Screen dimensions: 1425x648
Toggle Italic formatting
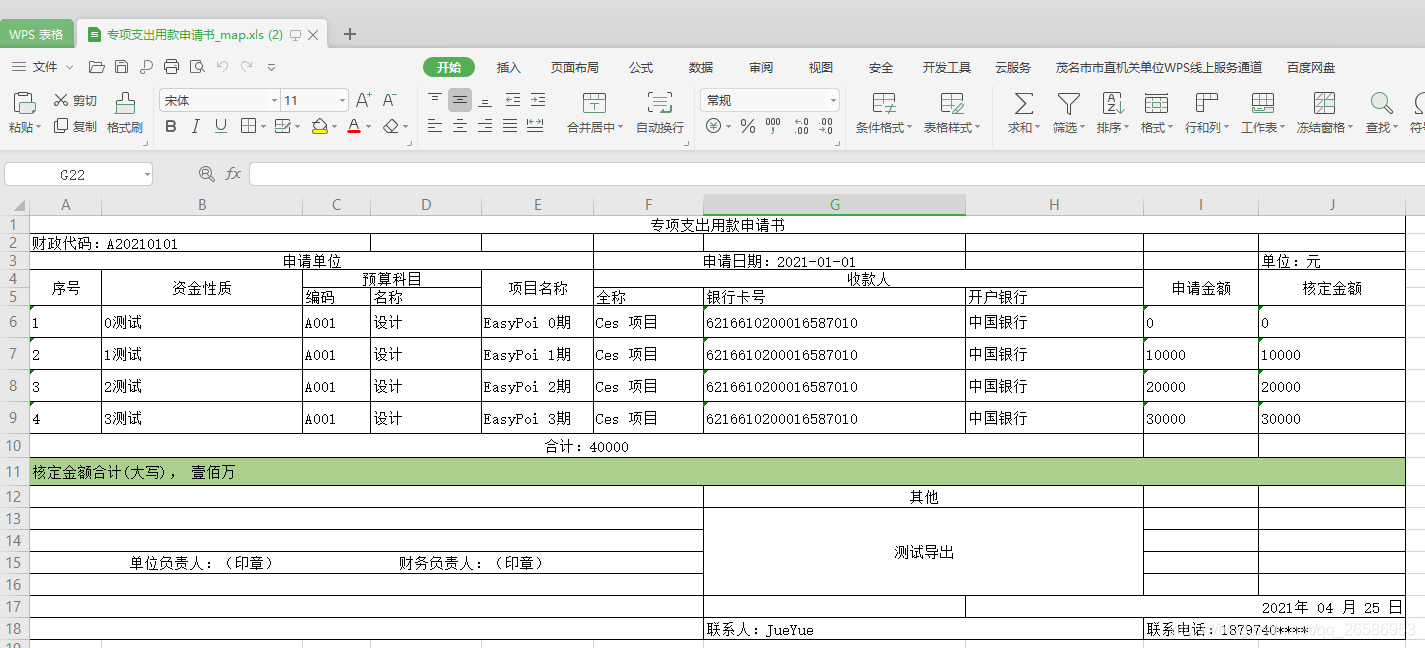click(195, 126)
